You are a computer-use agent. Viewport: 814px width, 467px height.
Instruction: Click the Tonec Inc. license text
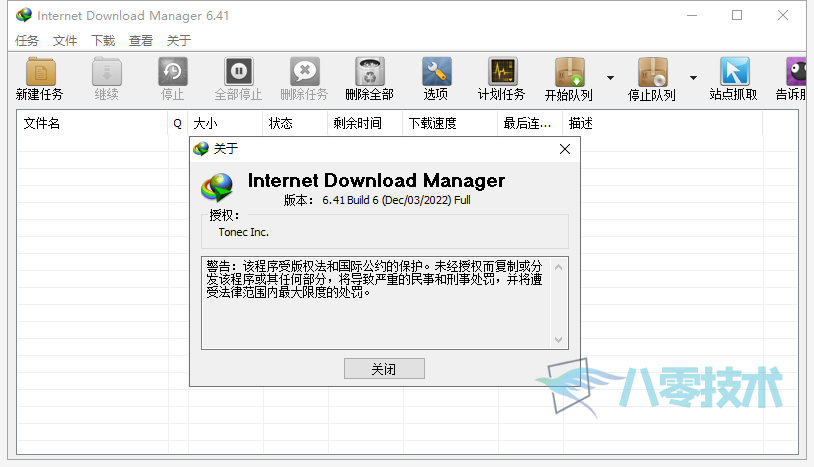click(243, 232)
